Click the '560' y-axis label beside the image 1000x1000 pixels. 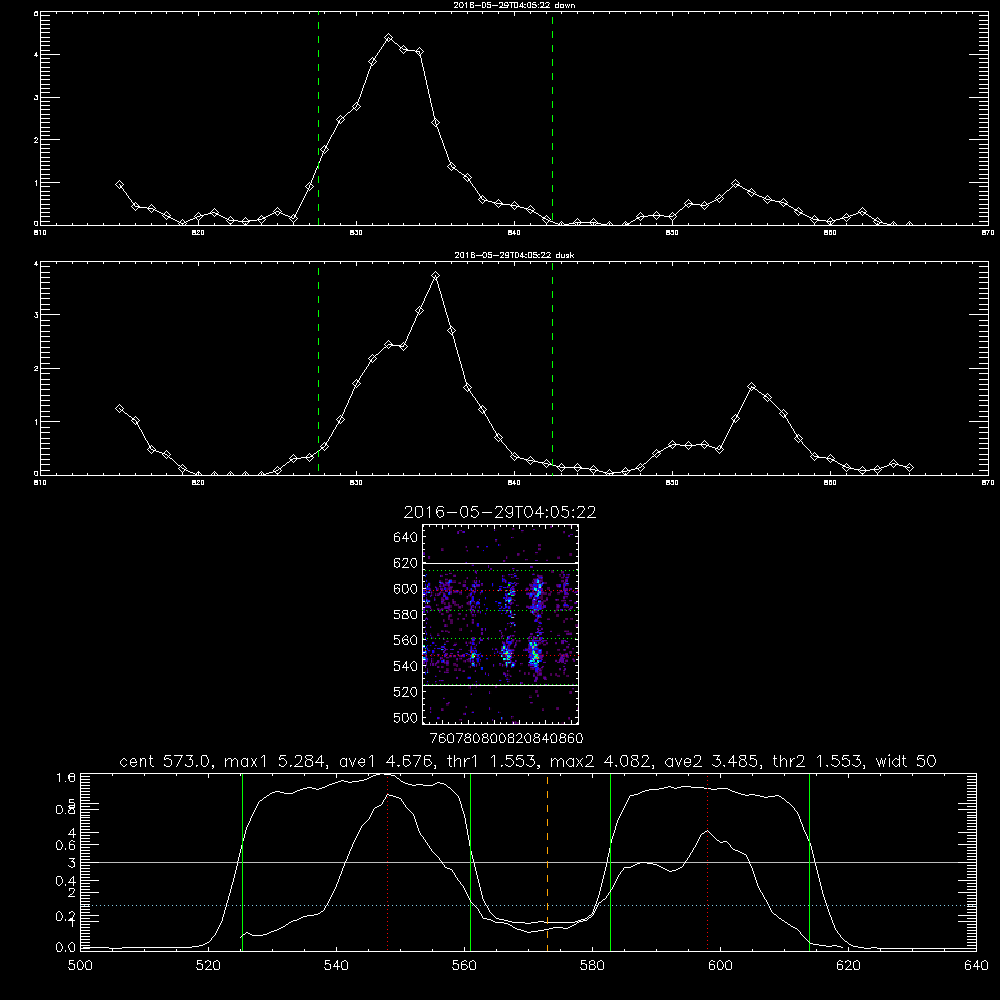click(x=406, y=640)
